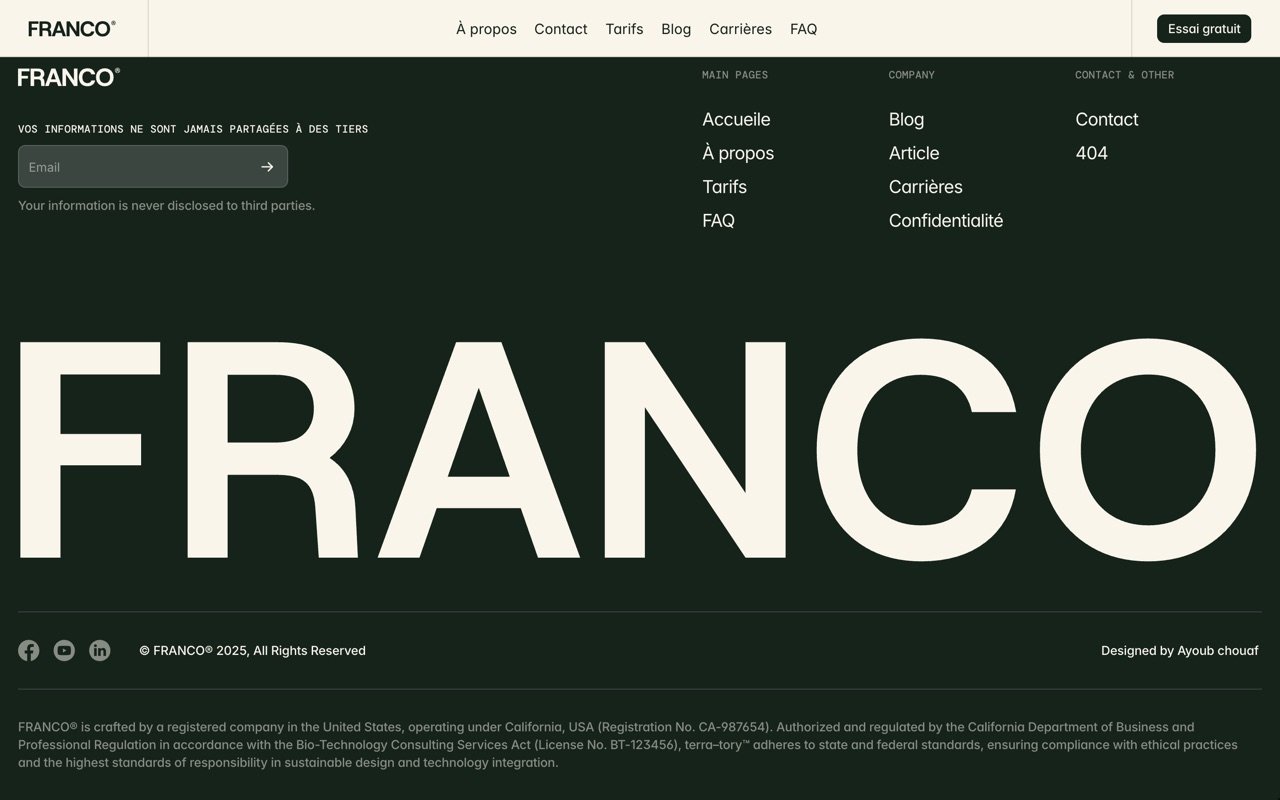Open the Confidentialité footer link
This screenshot has height=800, width=1280.
[x=946, y=221]
